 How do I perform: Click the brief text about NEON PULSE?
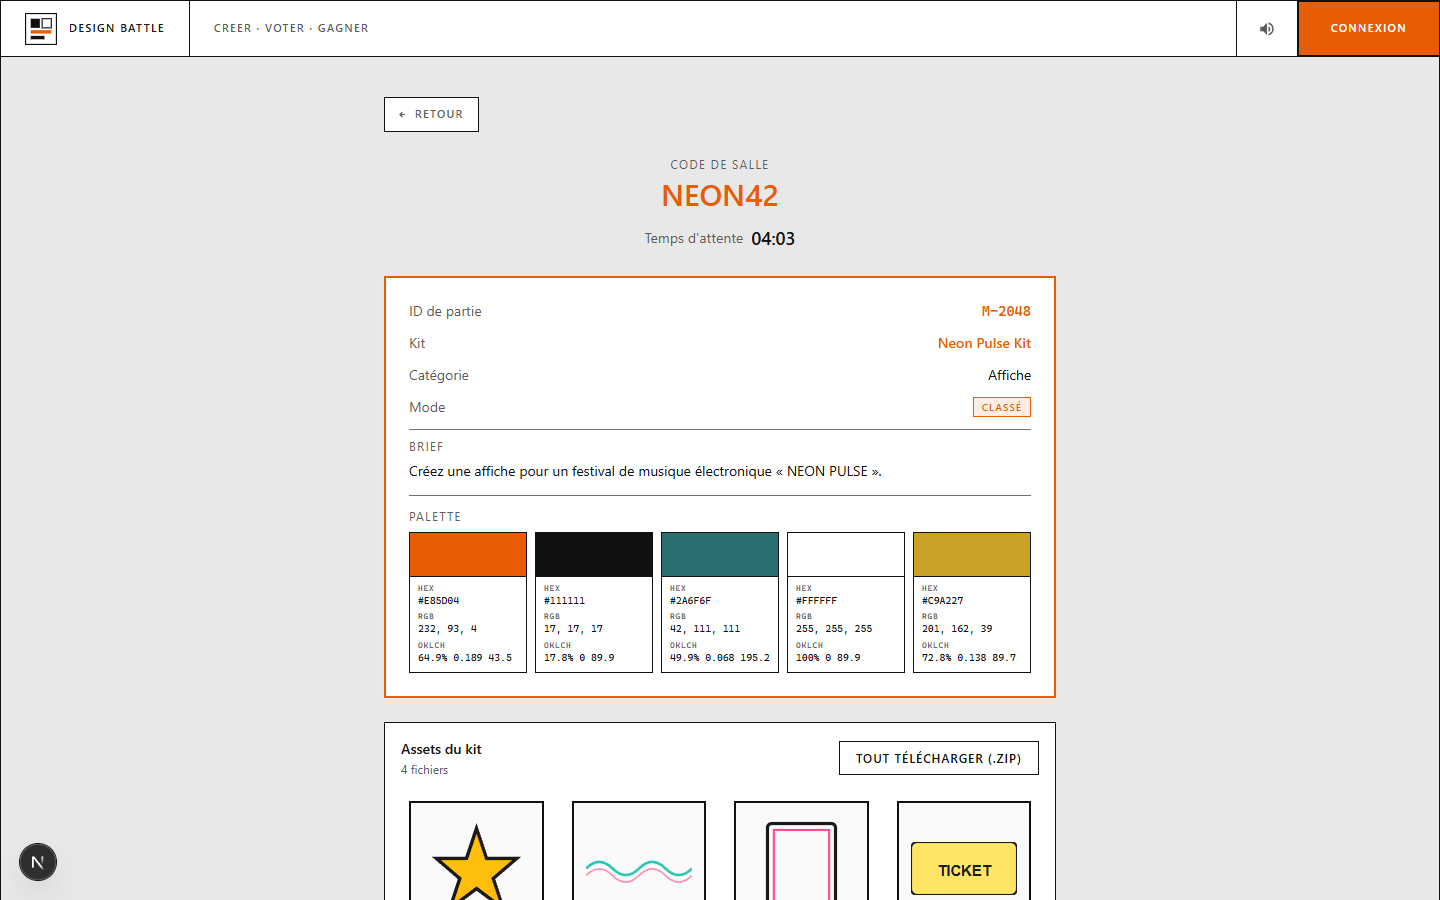(645, 471)
